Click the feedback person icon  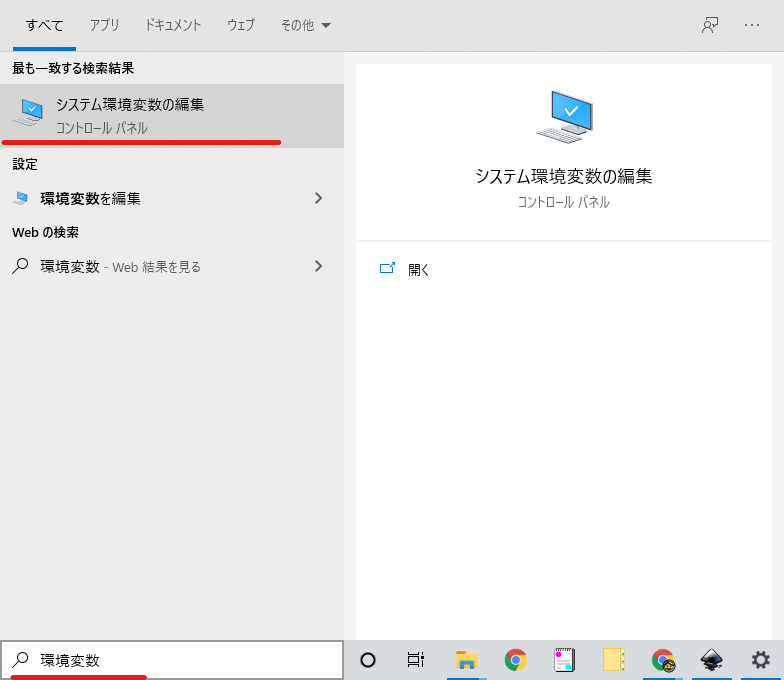(710, 25)
